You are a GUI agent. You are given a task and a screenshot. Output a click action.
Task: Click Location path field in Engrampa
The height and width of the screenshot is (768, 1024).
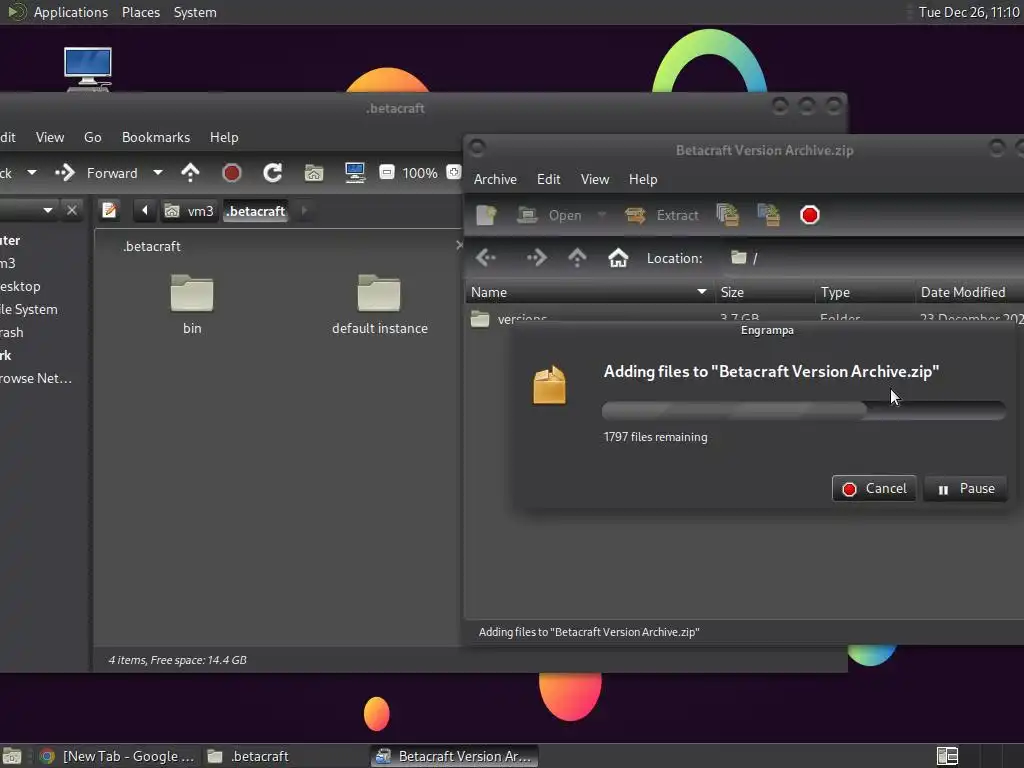[x=872, y=258]
